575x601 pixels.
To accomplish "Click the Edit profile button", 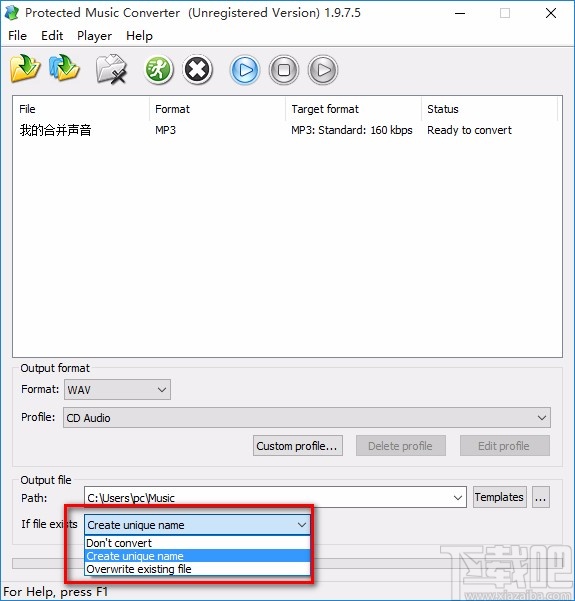I will coord(505,446).
